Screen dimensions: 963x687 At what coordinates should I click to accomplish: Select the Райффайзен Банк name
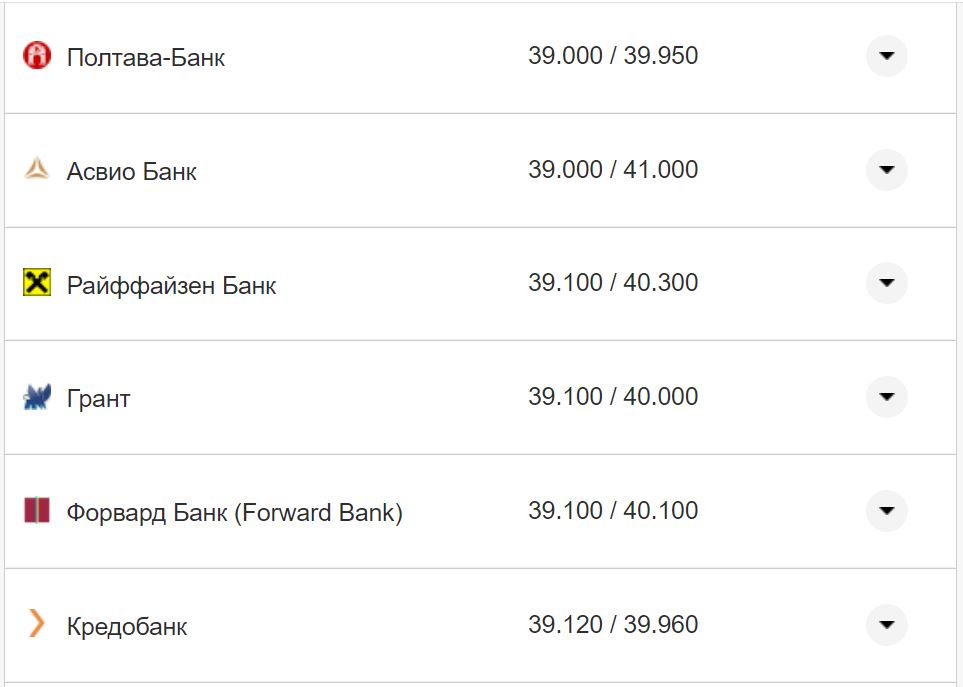pos(171,286)
